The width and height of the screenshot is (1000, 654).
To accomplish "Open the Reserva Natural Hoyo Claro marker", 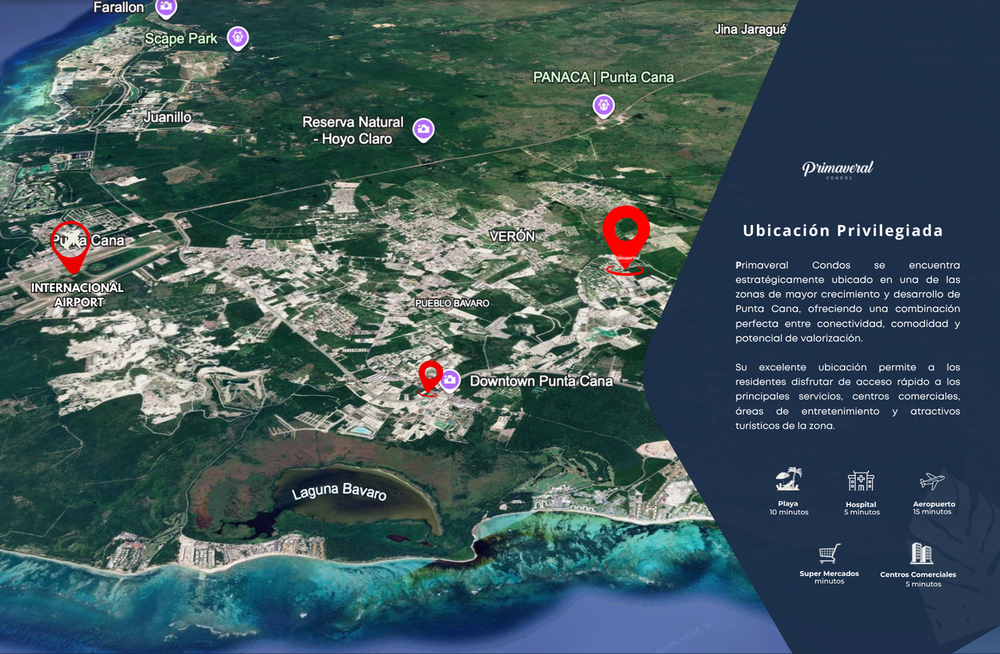I will [423, 130].
